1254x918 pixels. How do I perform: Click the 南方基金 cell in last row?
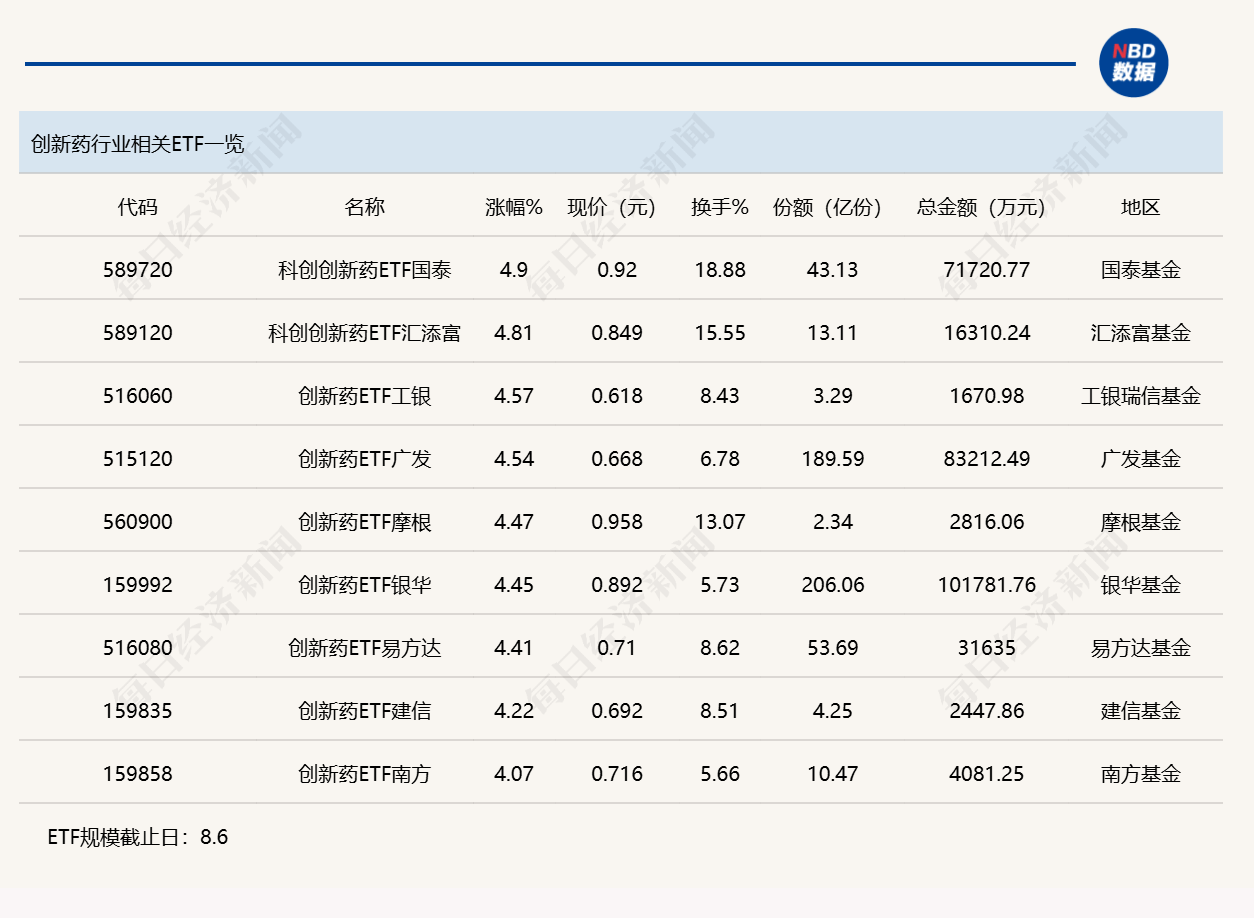coord(1141,774)
